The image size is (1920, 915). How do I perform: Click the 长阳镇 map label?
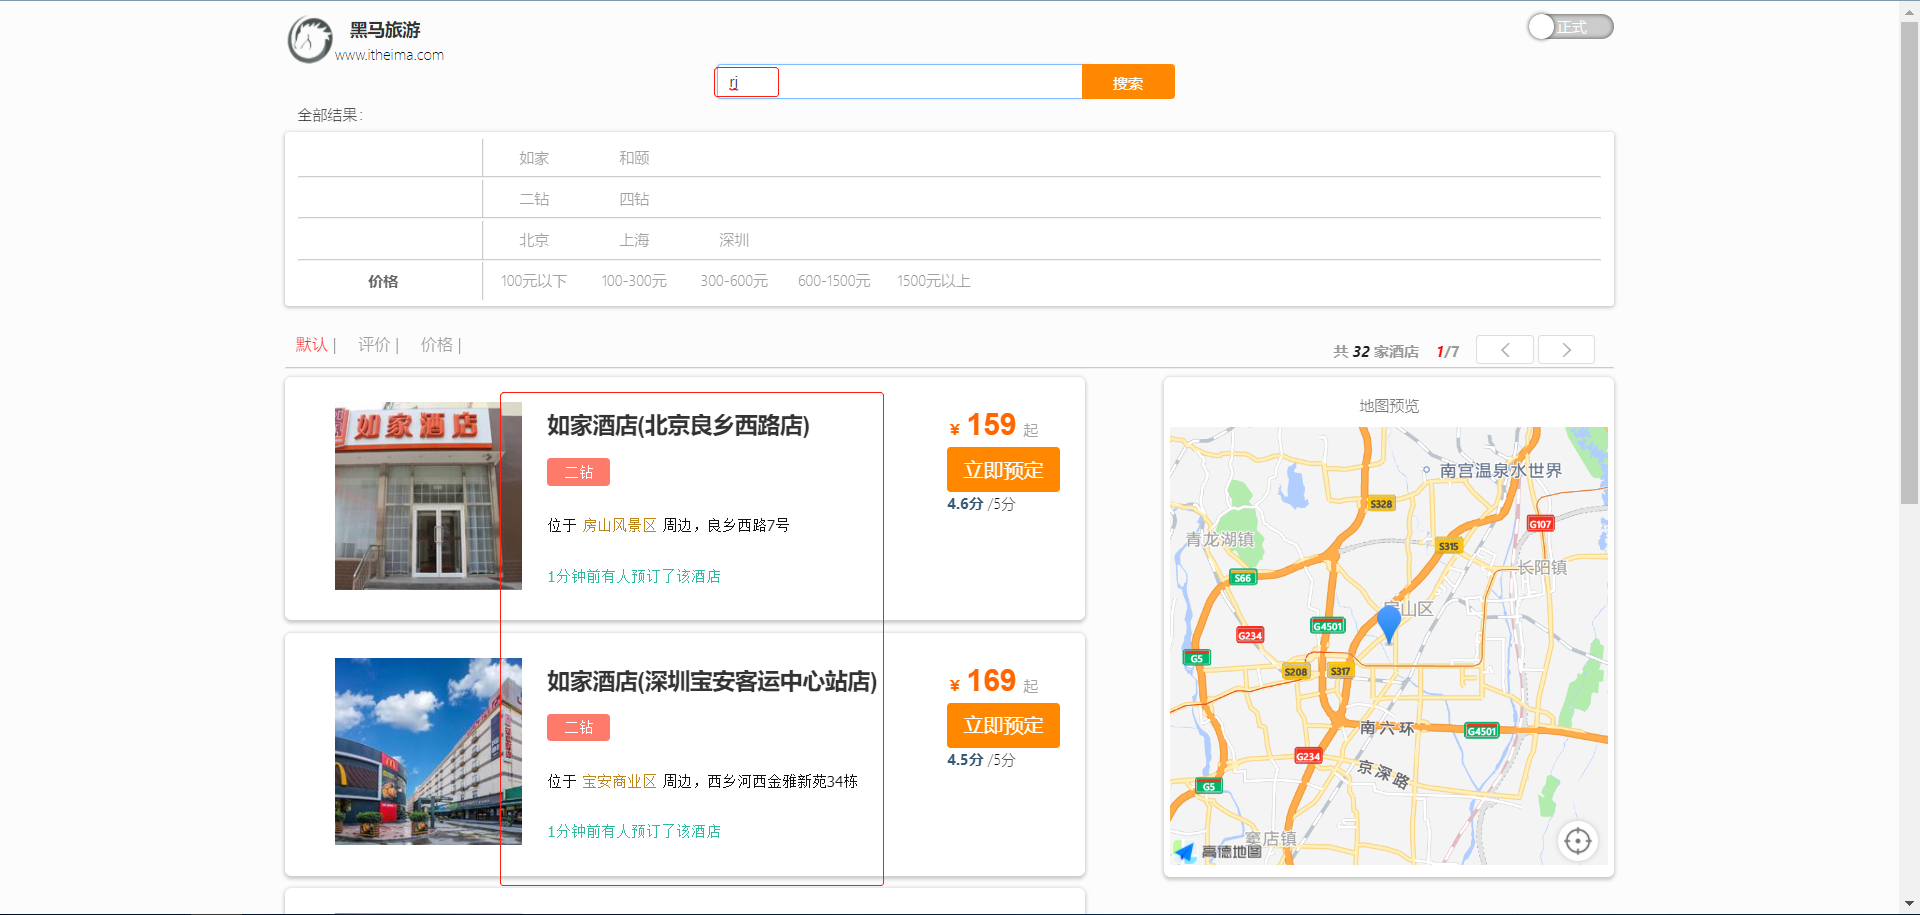point(1542,567)
